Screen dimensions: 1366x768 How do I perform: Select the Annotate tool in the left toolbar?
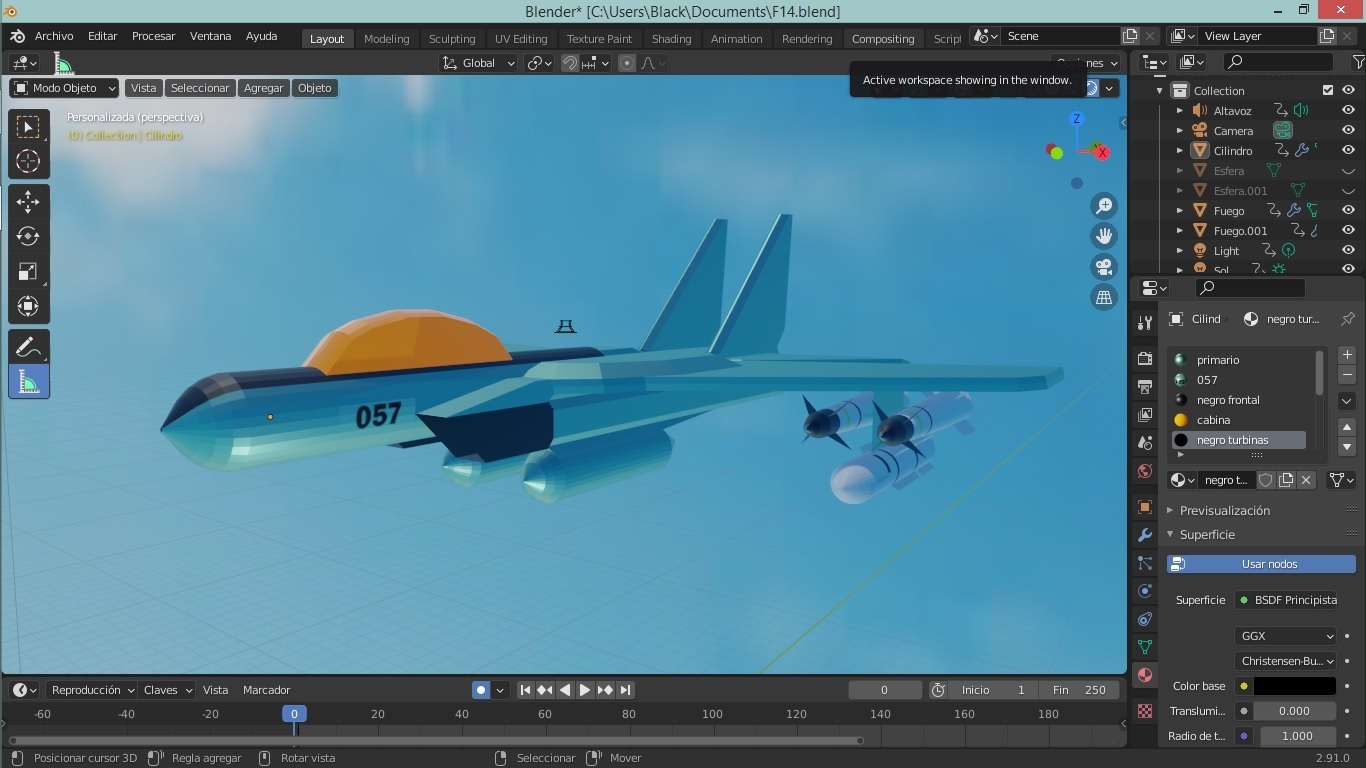[x=28, y=346]
